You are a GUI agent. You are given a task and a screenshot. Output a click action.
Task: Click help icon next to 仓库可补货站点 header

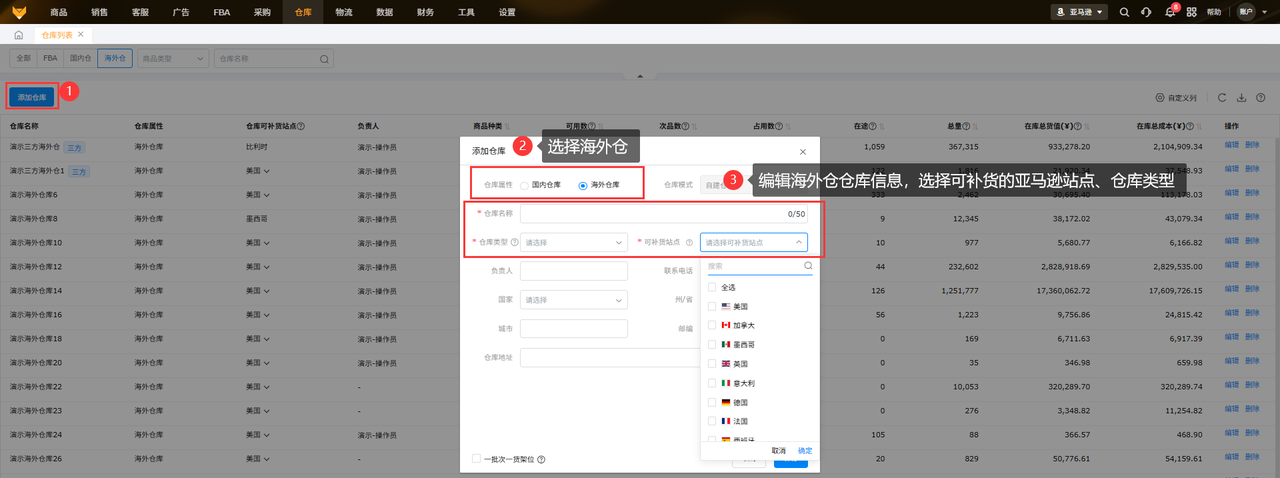[x=301, y=127]
